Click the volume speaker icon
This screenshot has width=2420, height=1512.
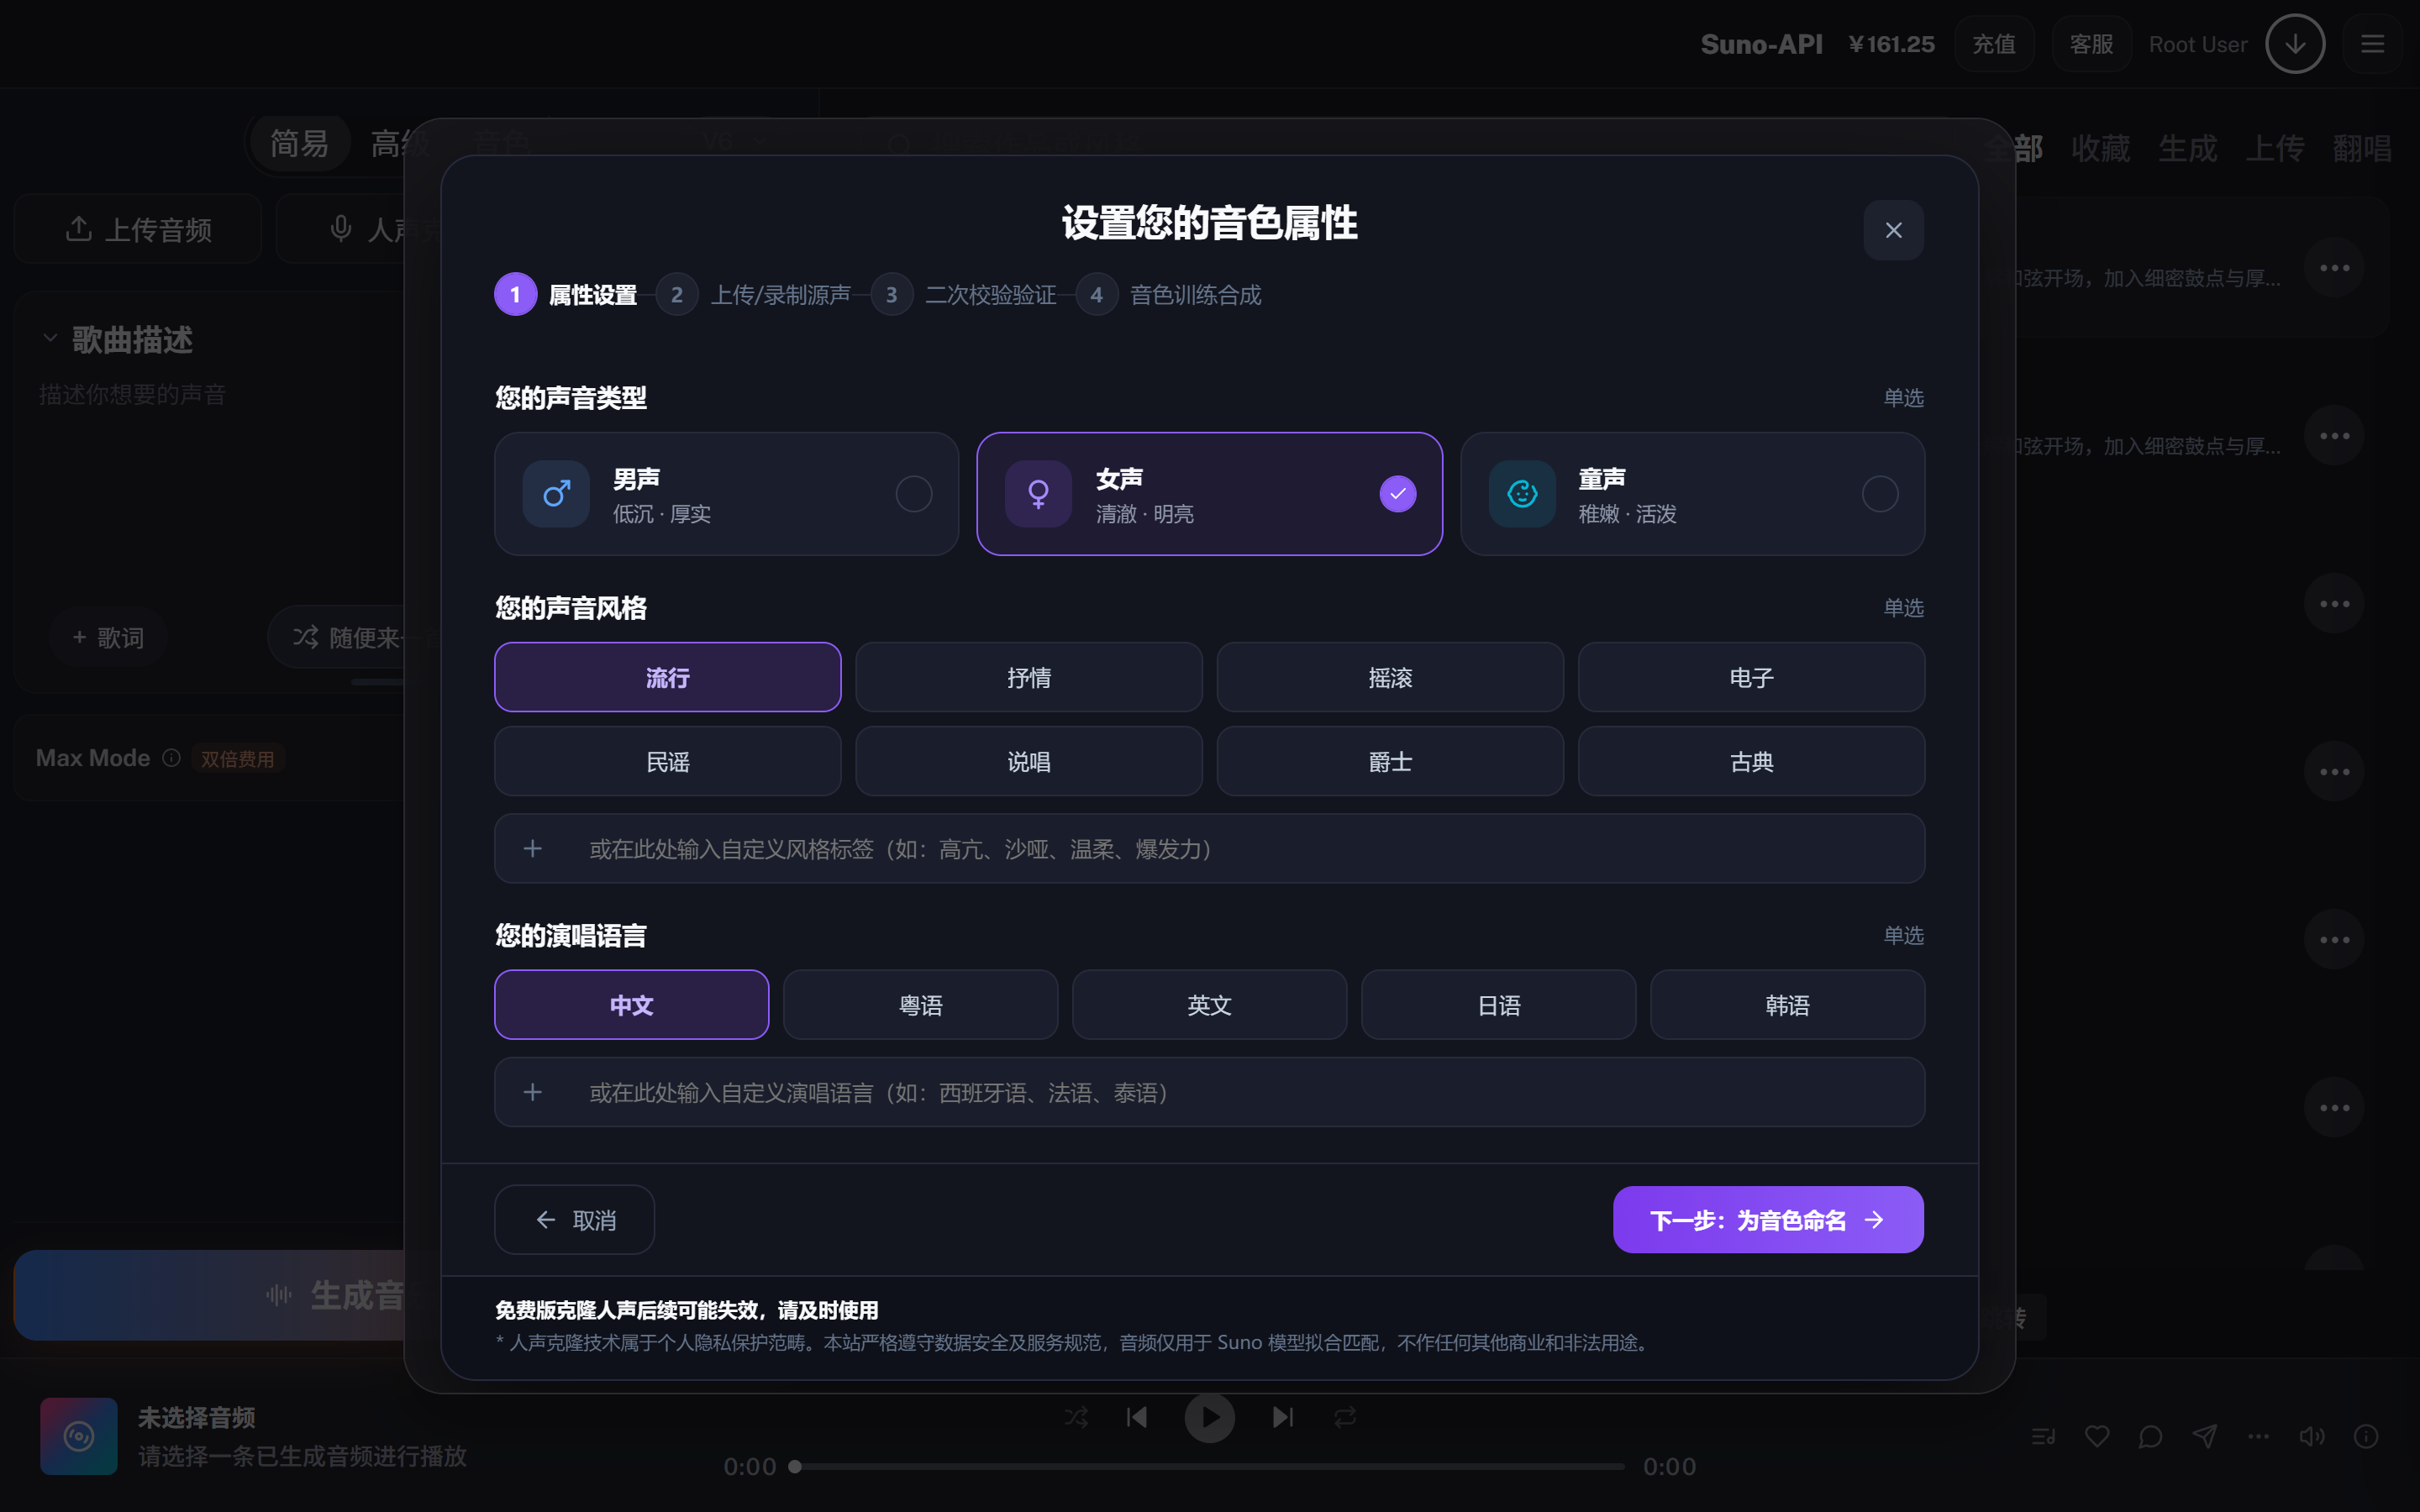(2311, 1436)
